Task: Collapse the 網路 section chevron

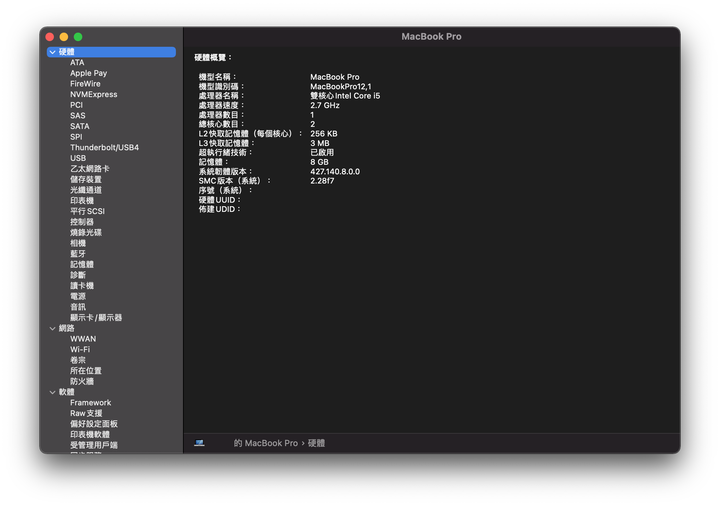Action: pos(52,328)
